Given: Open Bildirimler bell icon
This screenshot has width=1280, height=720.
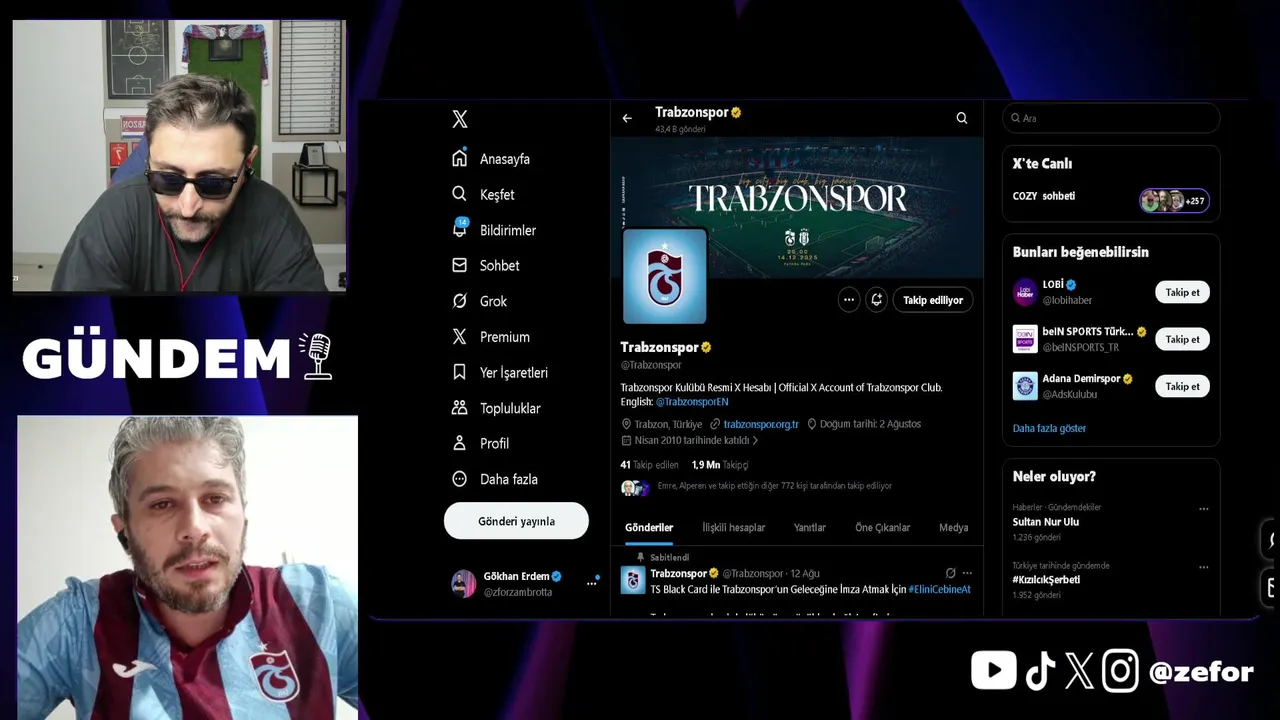Looking at the screenshot, I should pos(459,229).
